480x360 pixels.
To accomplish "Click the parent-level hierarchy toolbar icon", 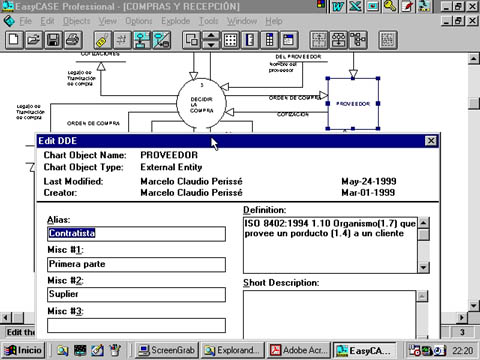I will [x=339, y=40].
